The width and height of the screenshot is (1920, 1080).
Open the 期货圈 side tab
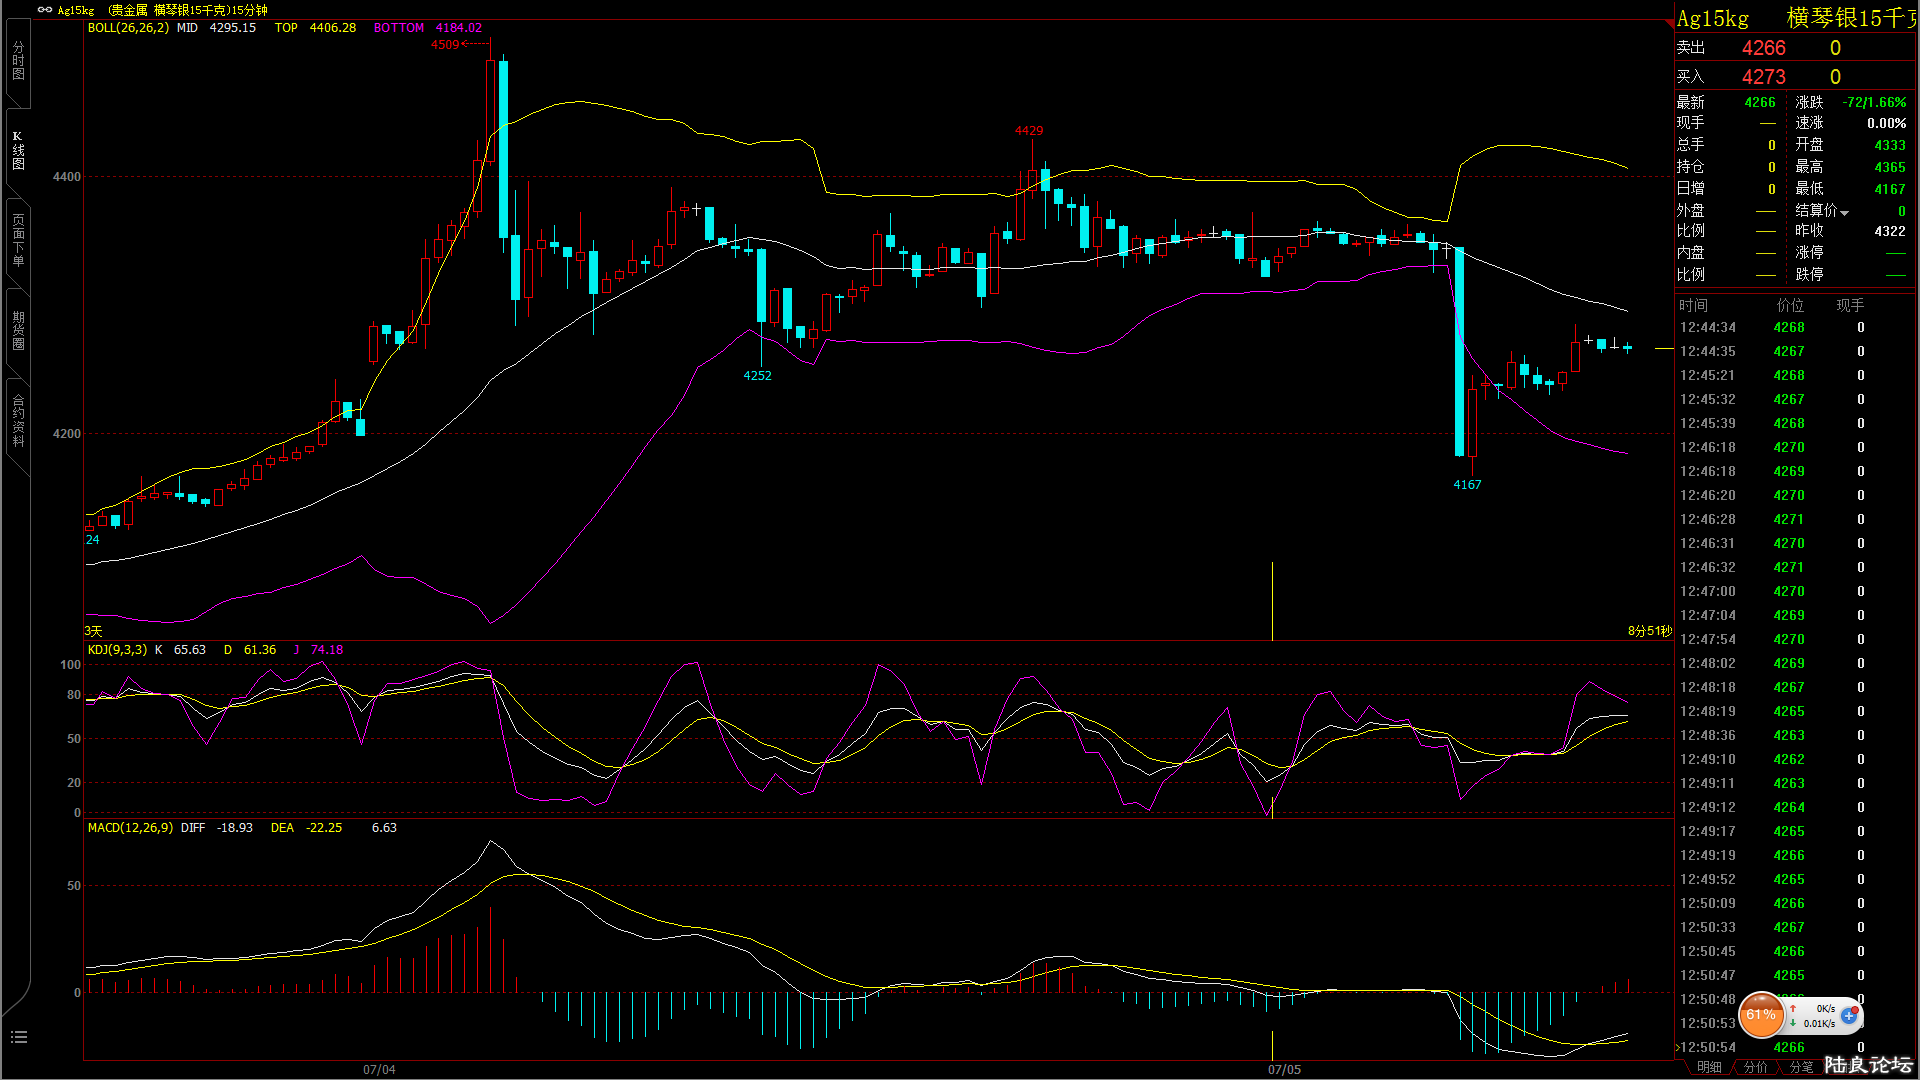[18, 330]
